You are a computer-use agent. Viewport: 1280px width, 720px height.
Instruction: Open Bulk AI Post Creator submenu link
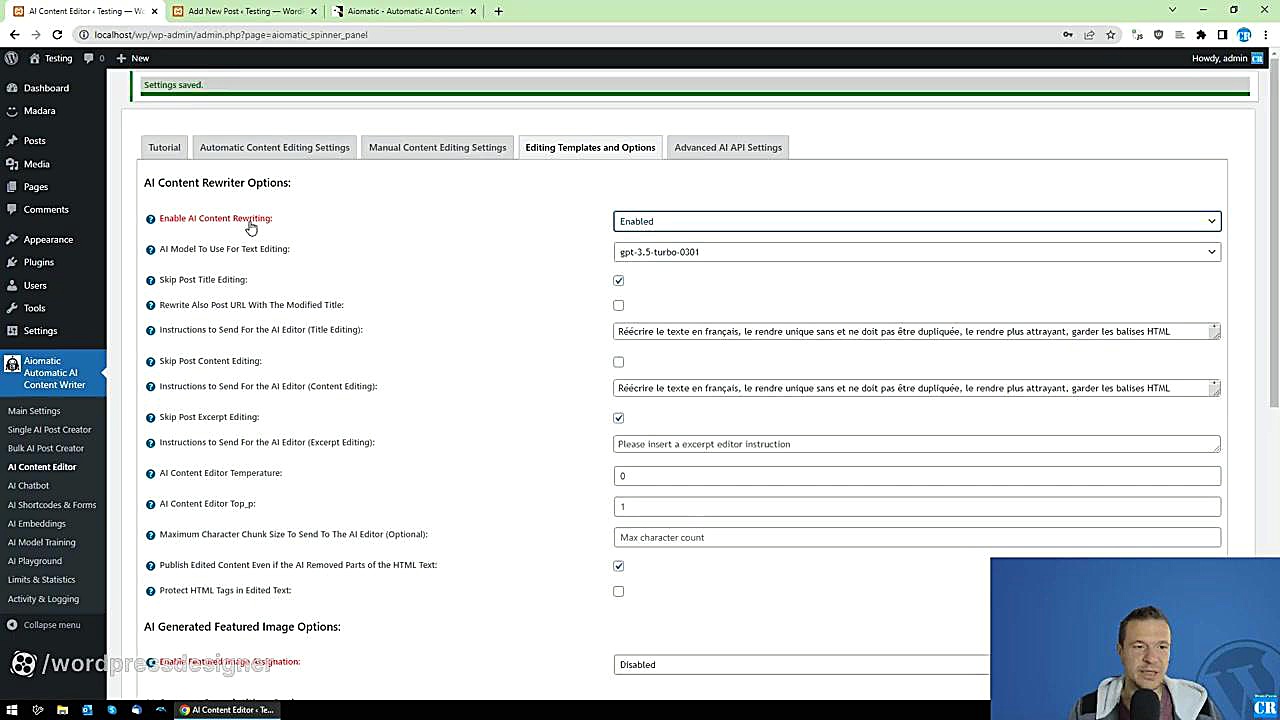pos(46,448)
